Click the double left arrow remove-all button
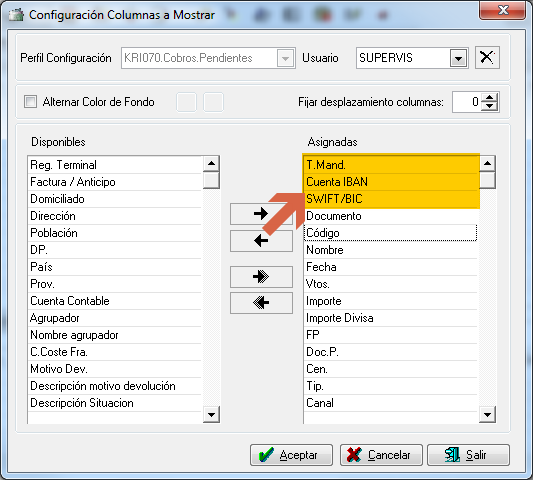Screen dimensions: 533x480 point(261,303)
